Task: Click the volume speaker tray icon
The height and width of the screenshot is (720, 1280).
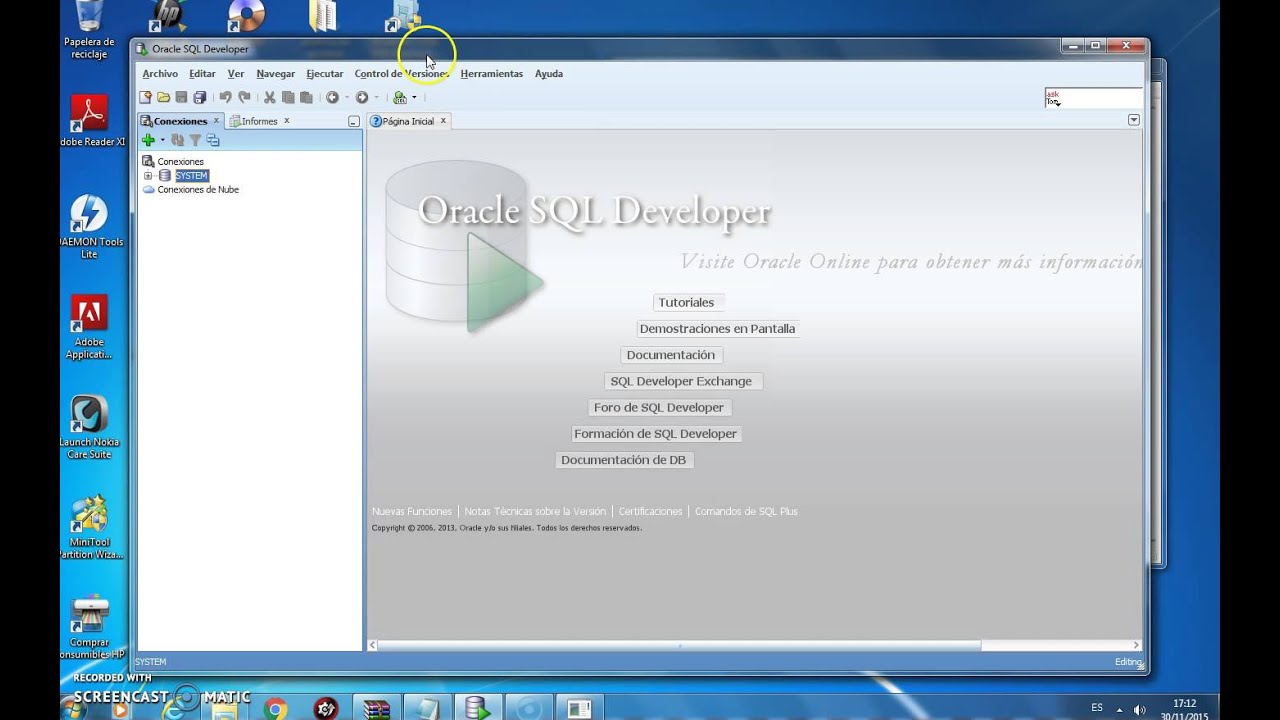Action: (1140, 709)
